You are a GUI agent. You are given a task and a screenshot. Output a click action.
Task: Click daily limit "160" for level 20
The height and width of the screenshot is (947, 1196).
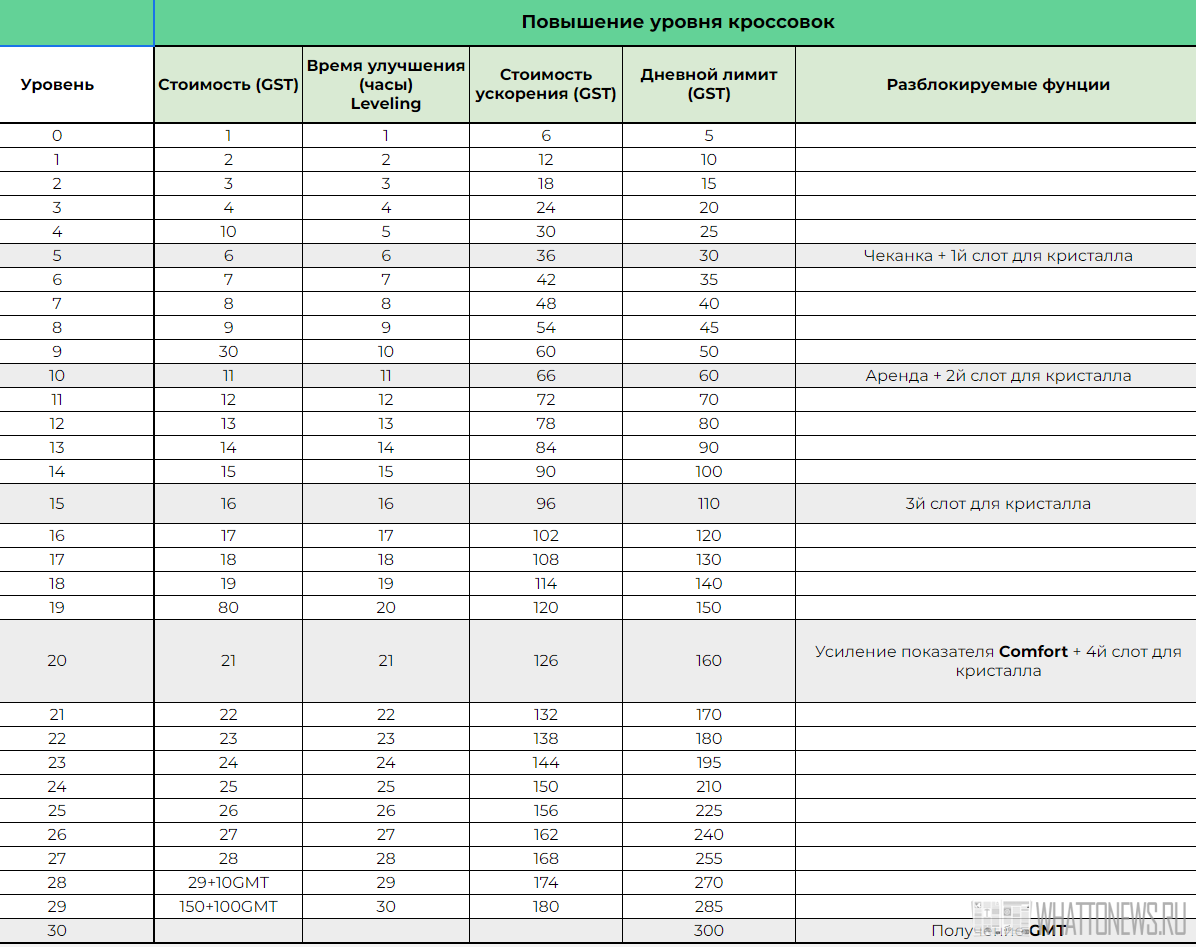[709, 660]
